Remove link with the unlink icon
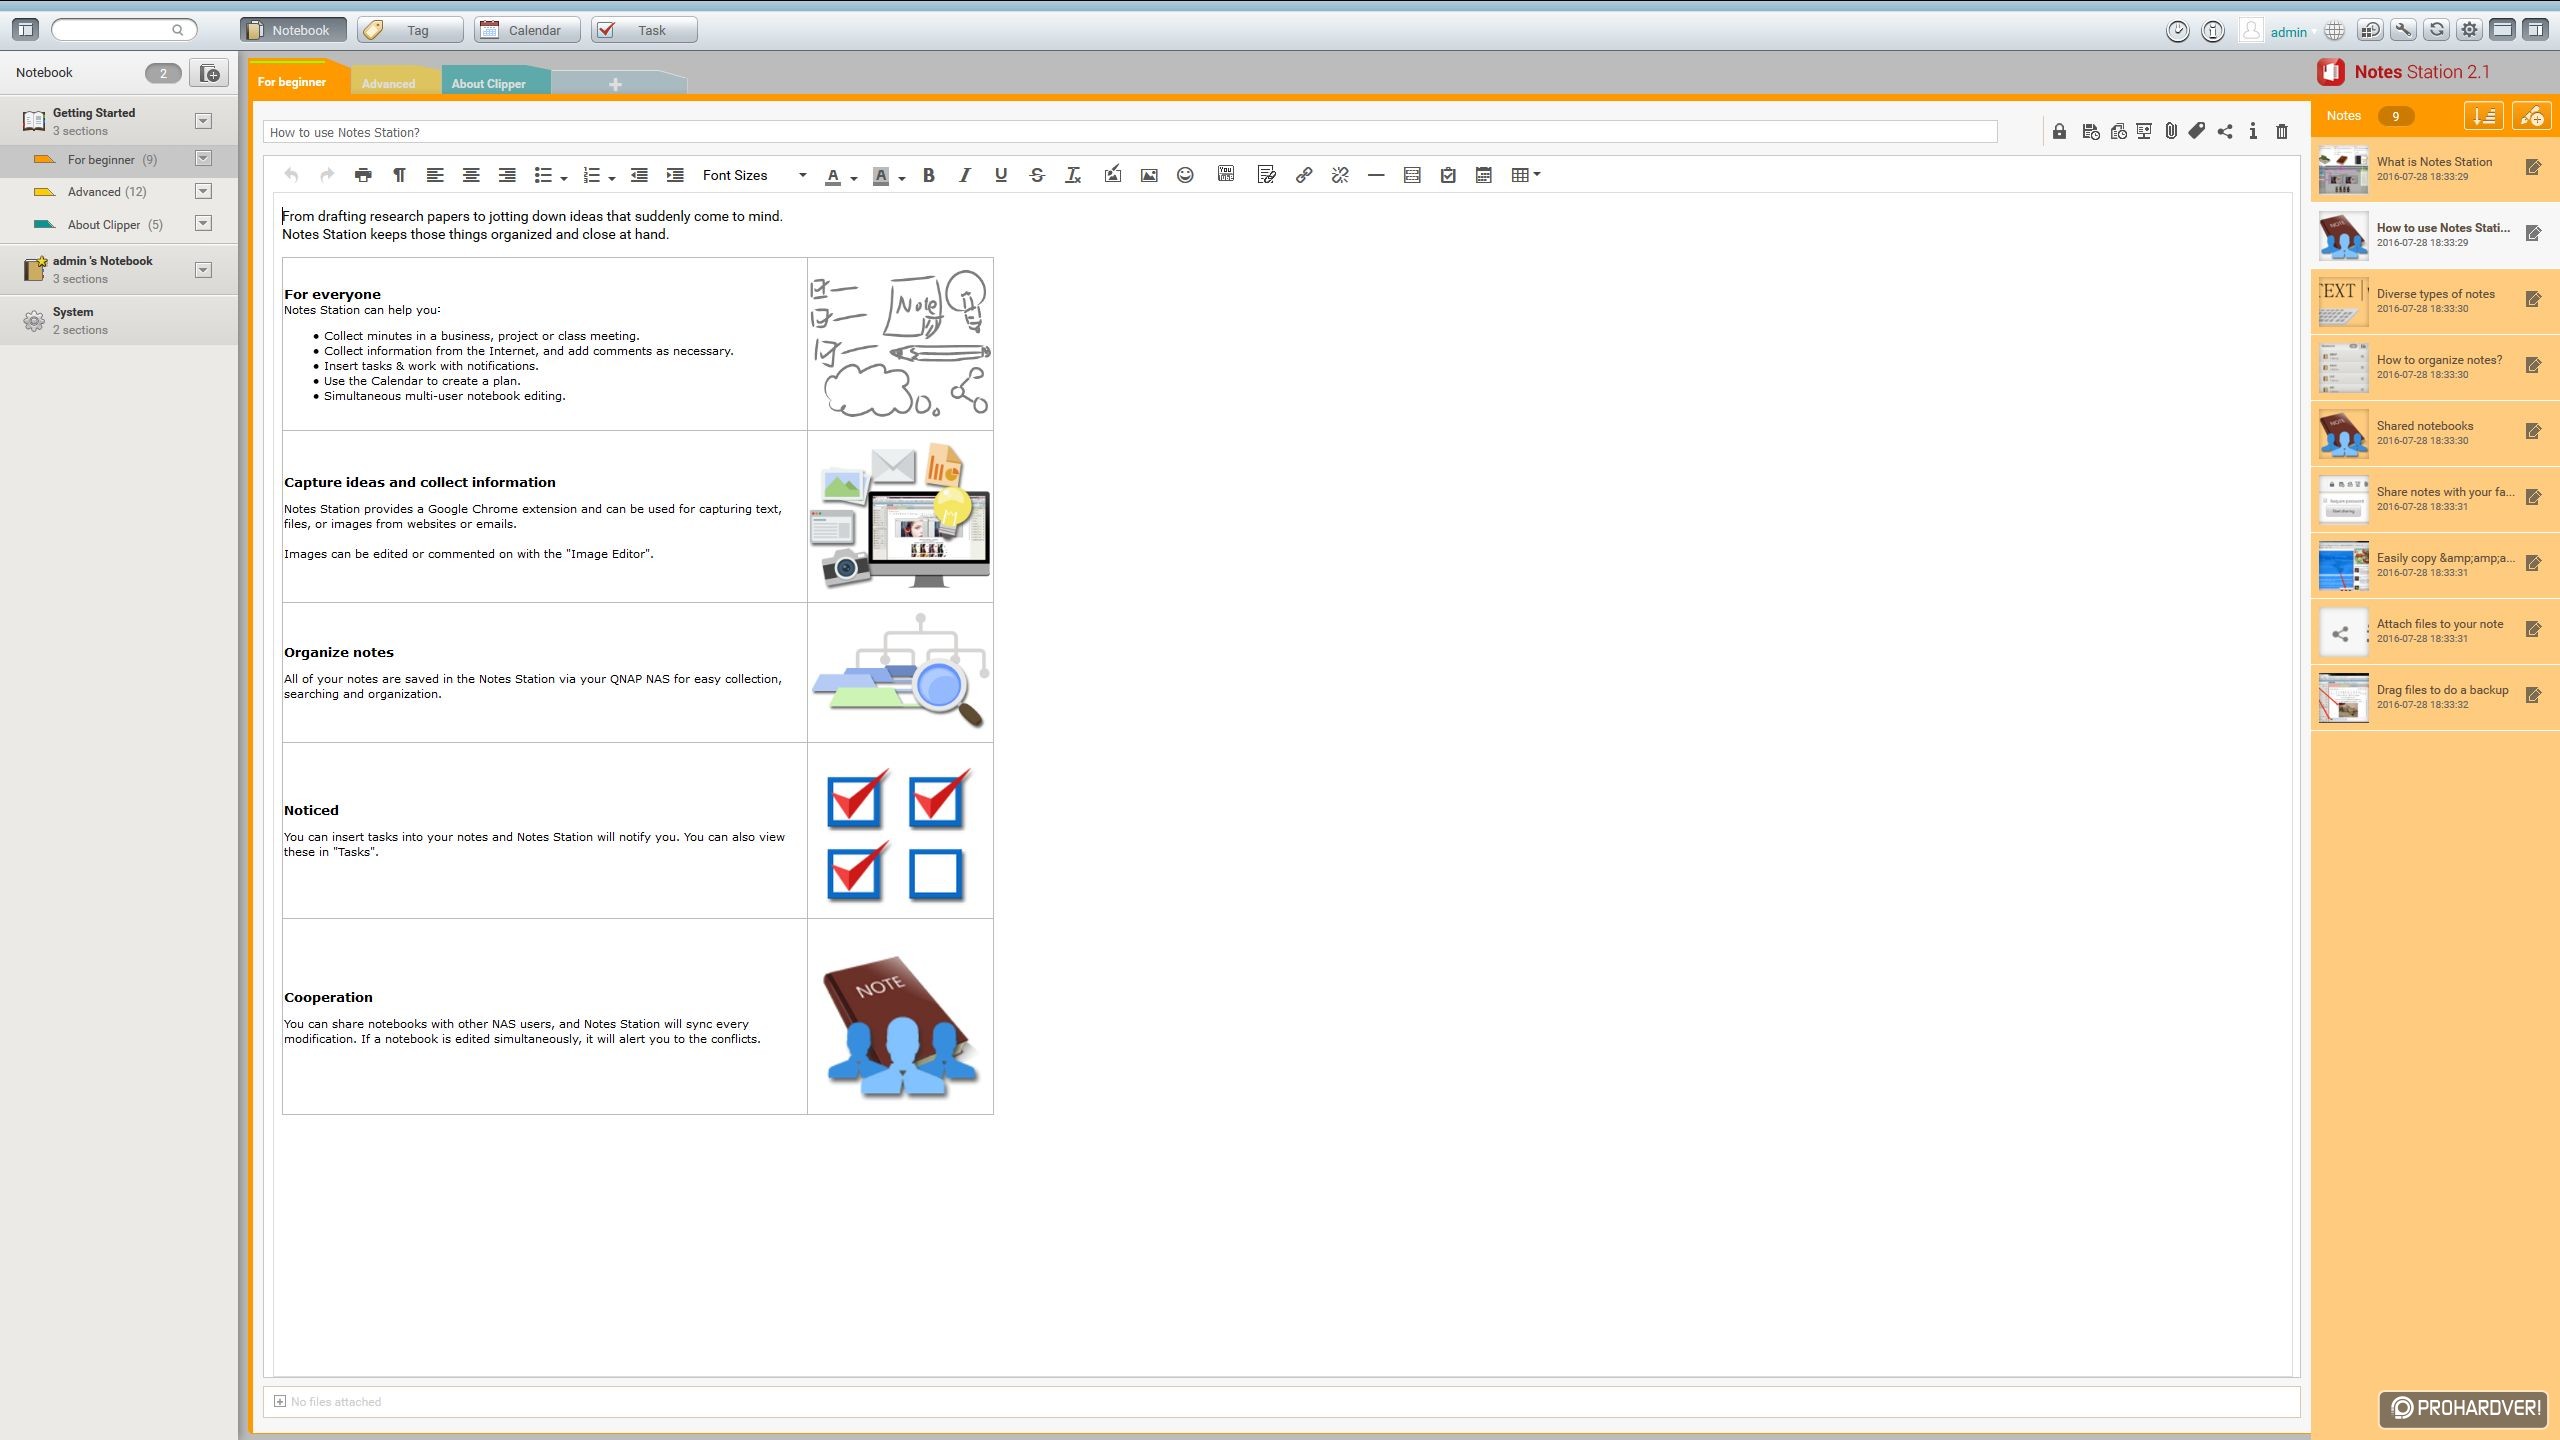Screen dimensions: 2560x1440 click(1340, 175)
